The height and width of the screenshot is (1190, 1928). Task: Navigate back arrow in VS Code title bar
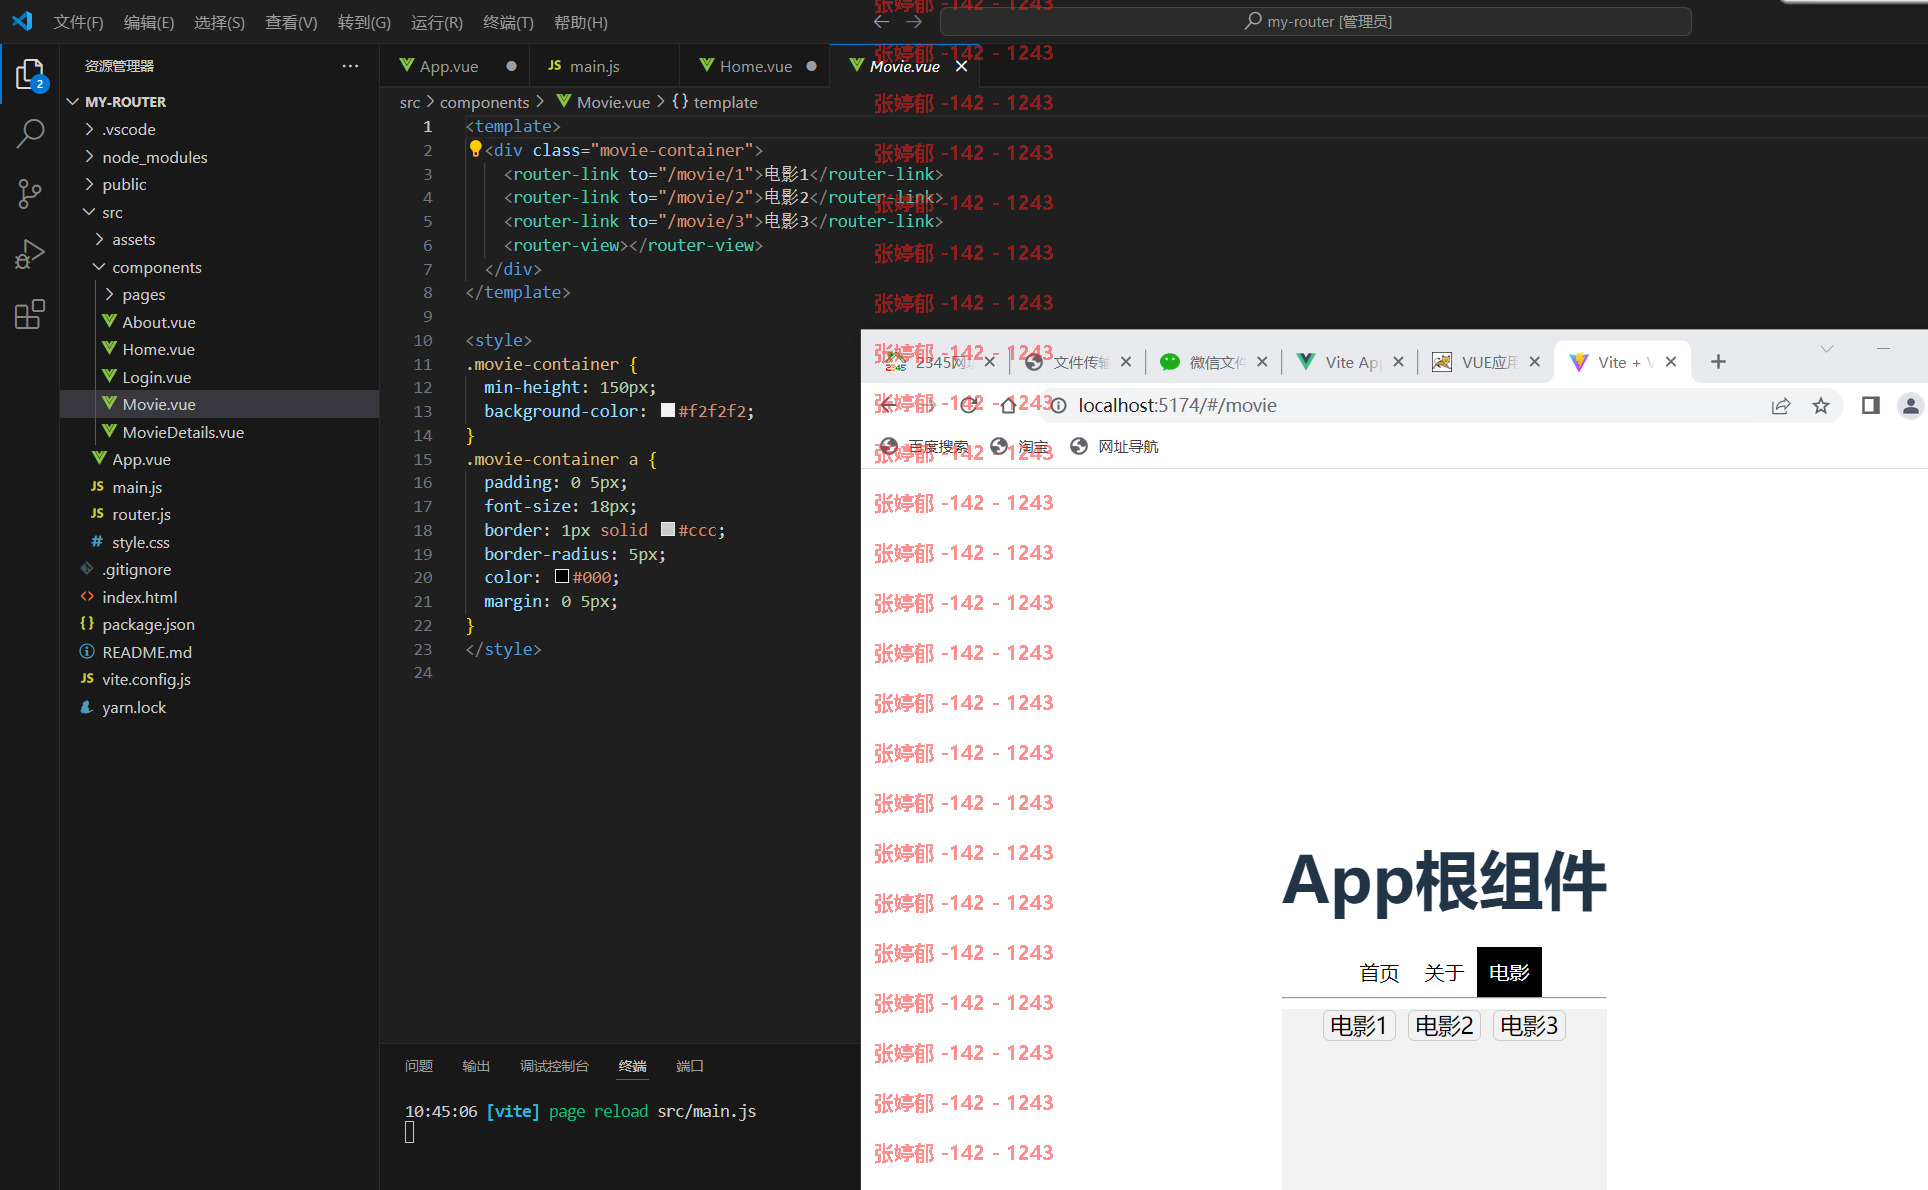click(x=881, y=21)
